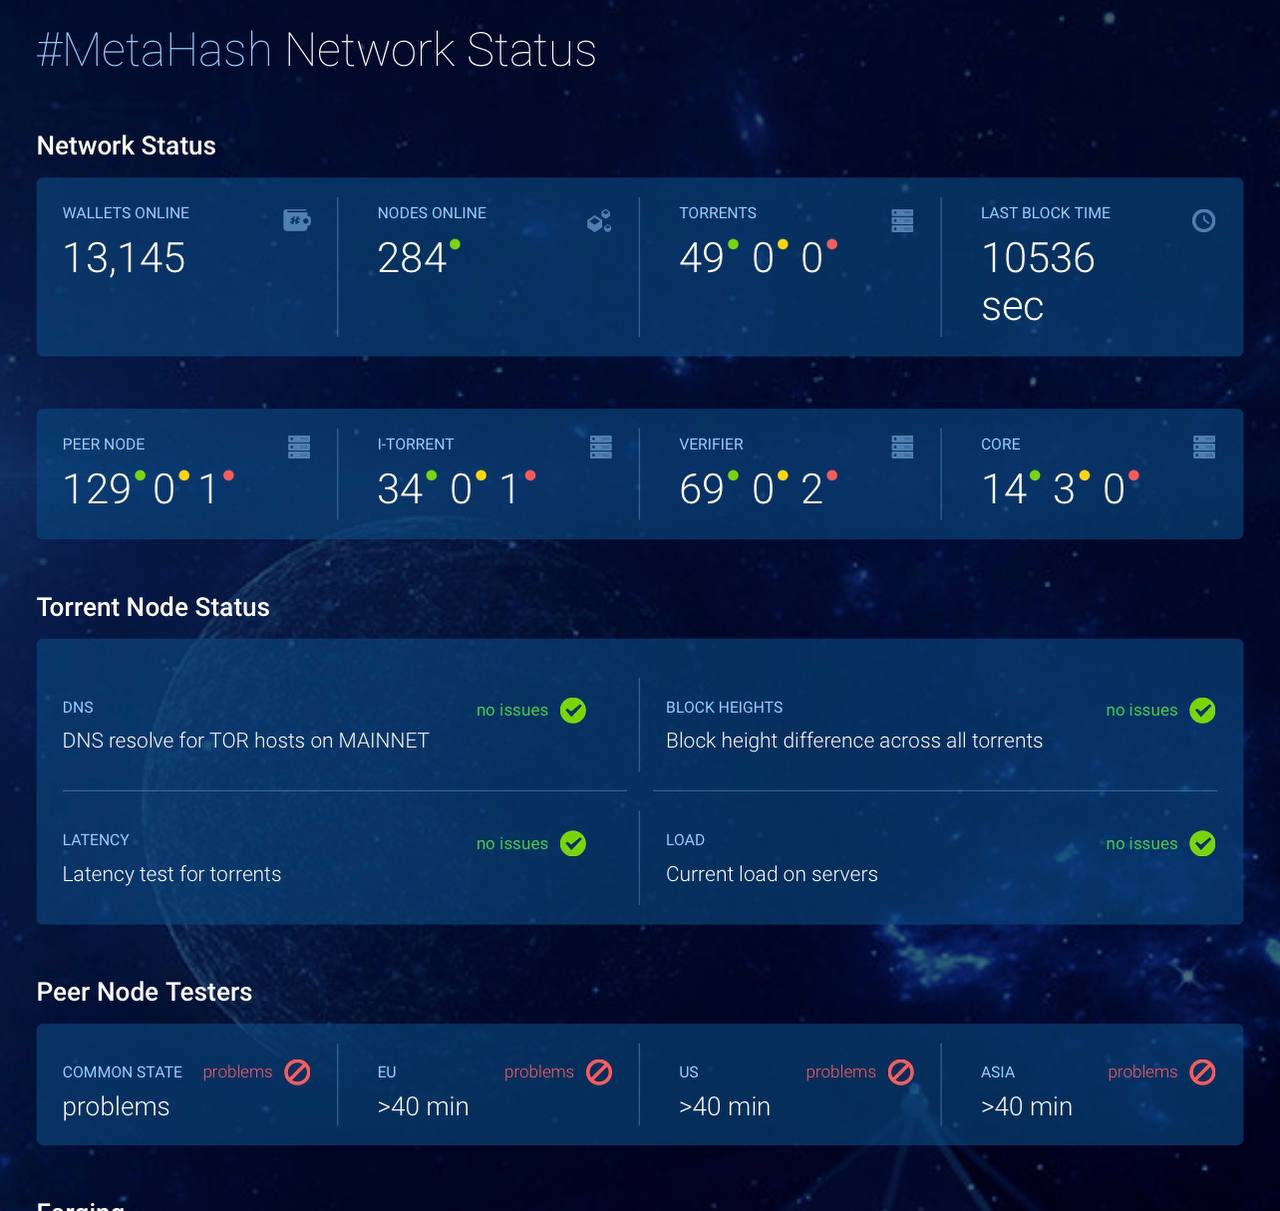Viewport: 1280px width, 1211px height.
Task: Click the green checkmark for DNS status
Action: pos(573,710)
